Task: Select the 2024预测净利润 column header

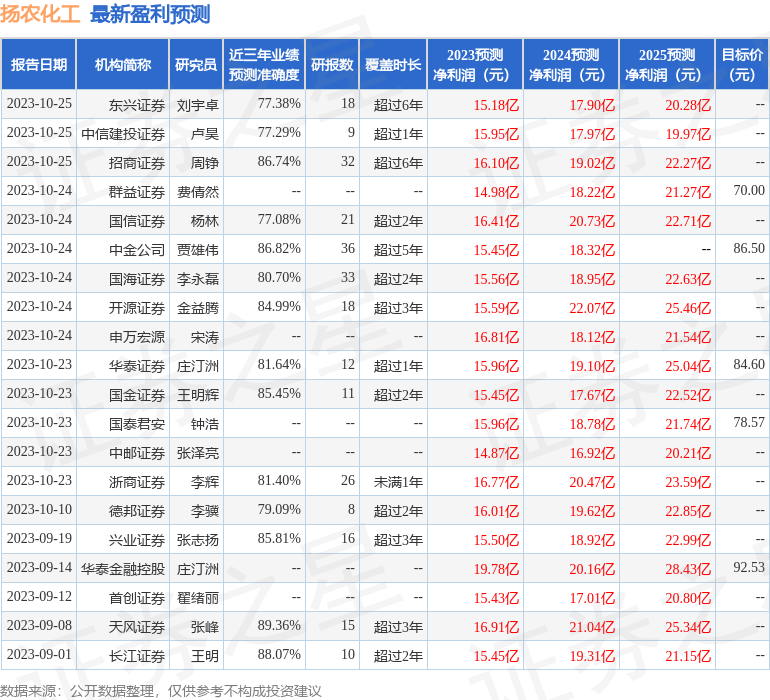Action: [571, 64]
